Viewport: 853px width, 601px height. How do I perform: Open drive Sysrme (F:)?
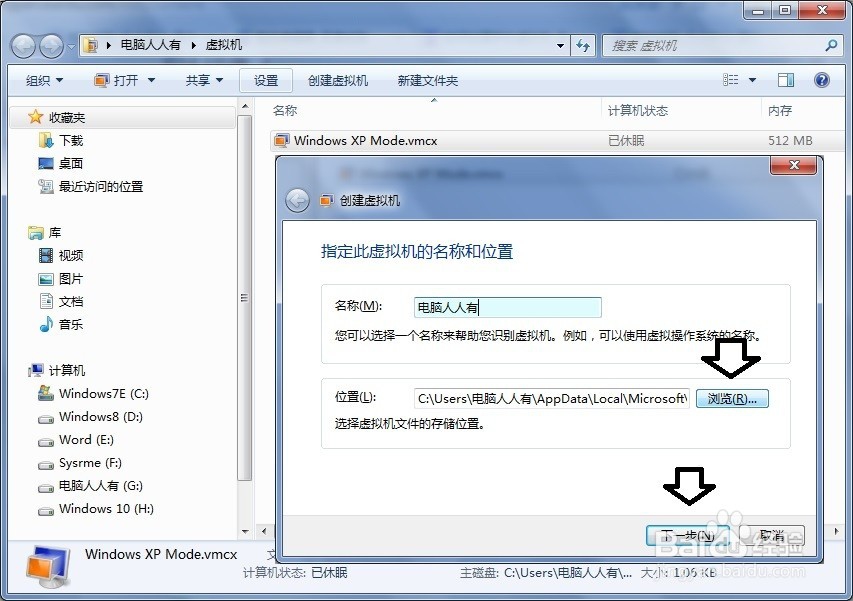90,463
